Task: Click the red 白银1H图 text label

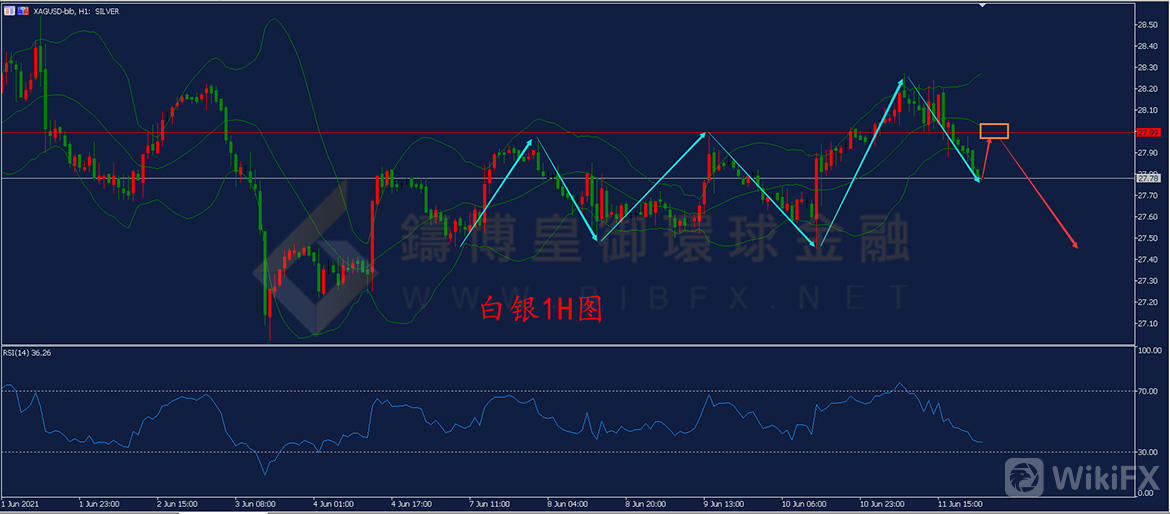Action: pyautogui.click(x=541, y=310)
